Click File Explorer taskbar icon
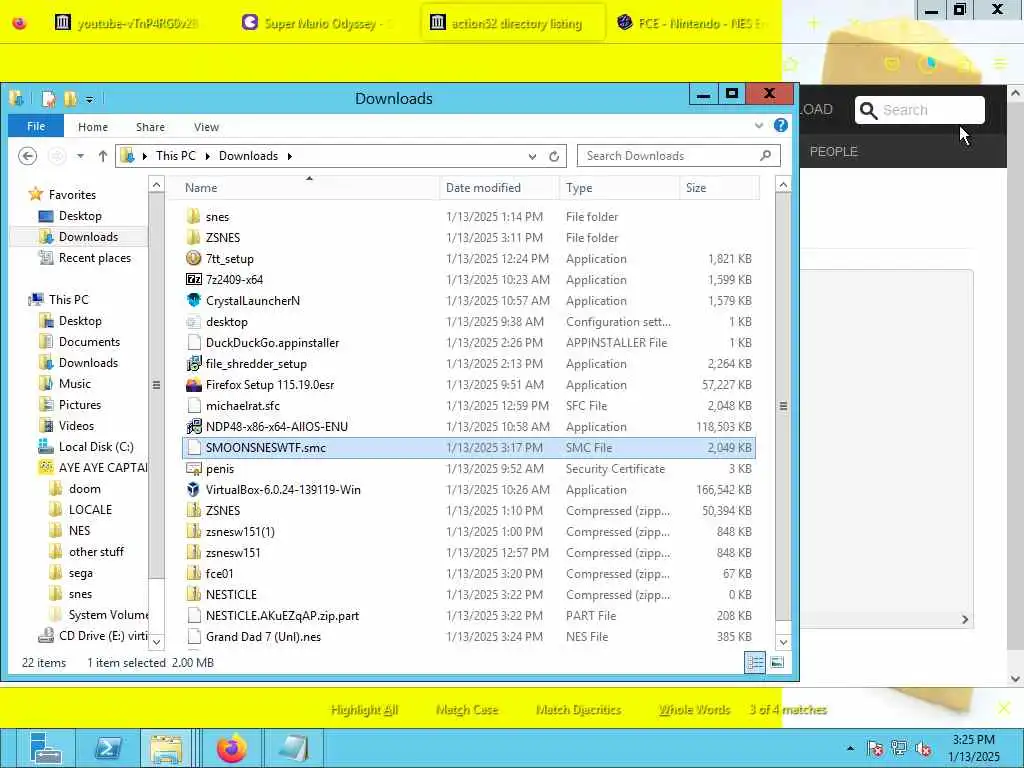This screenshot has width=1024, height=768. pos(166,748)
